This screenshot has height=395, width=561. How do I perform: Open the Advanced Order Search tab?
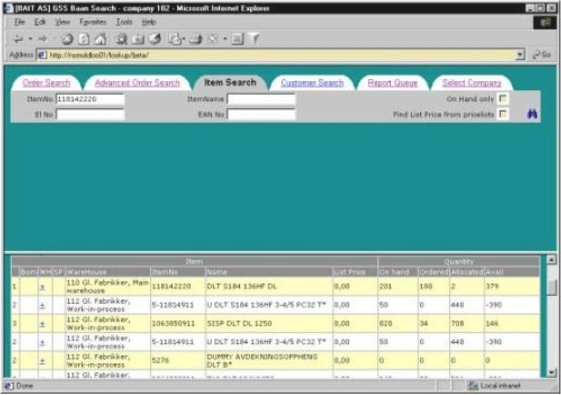[x=137, y=83]
